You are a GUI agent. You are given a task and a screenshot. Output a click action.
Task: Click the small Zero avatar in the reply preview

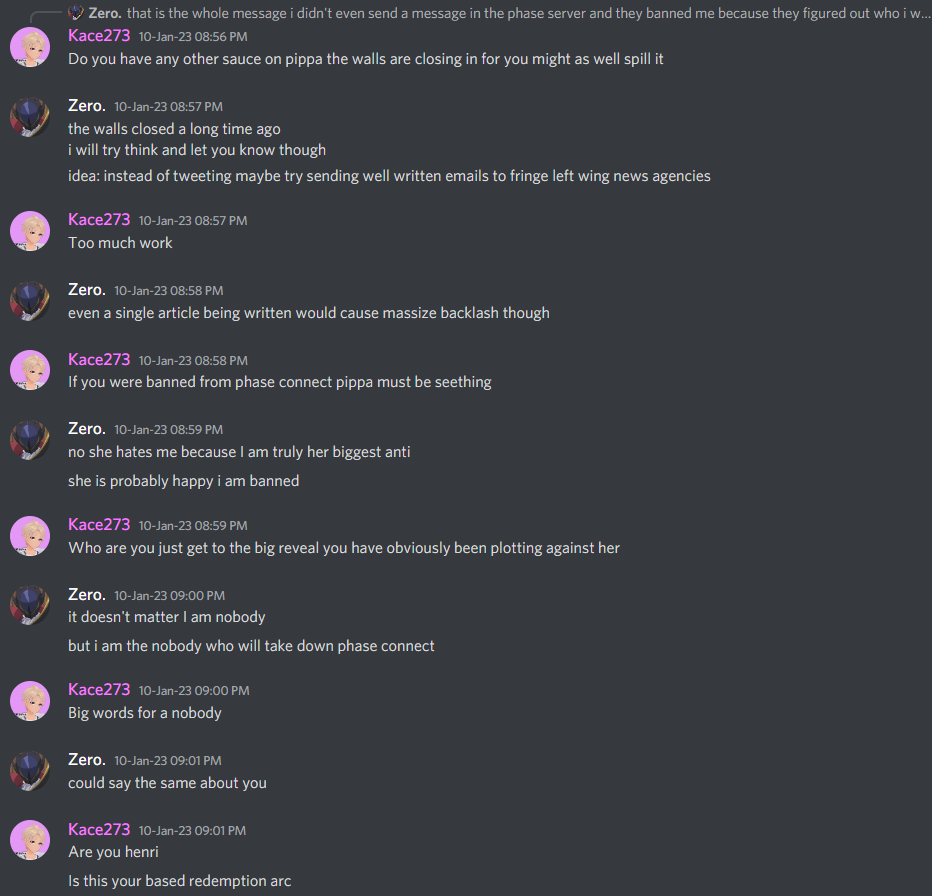(75, 12)
